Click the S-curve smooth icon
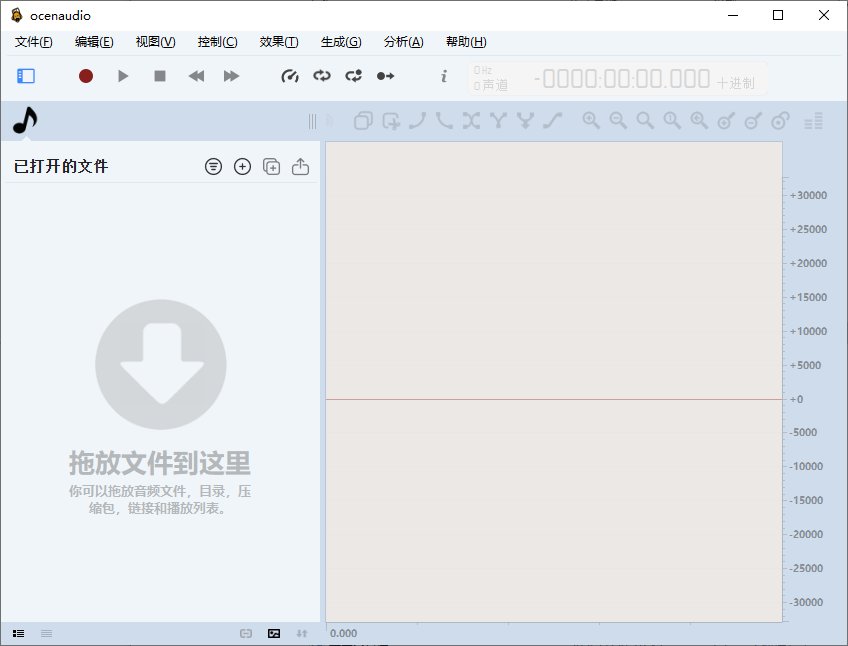The width and height of the screenshot is (848, 646). pos(552,121)
